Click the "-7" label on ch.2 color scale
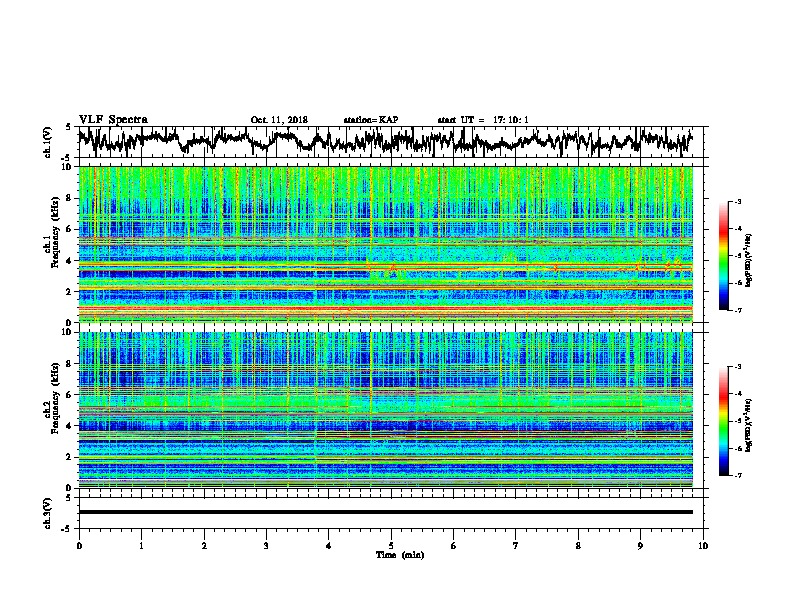Image resolution: width=792 pixels, height=612 pixels. point(738,475)
